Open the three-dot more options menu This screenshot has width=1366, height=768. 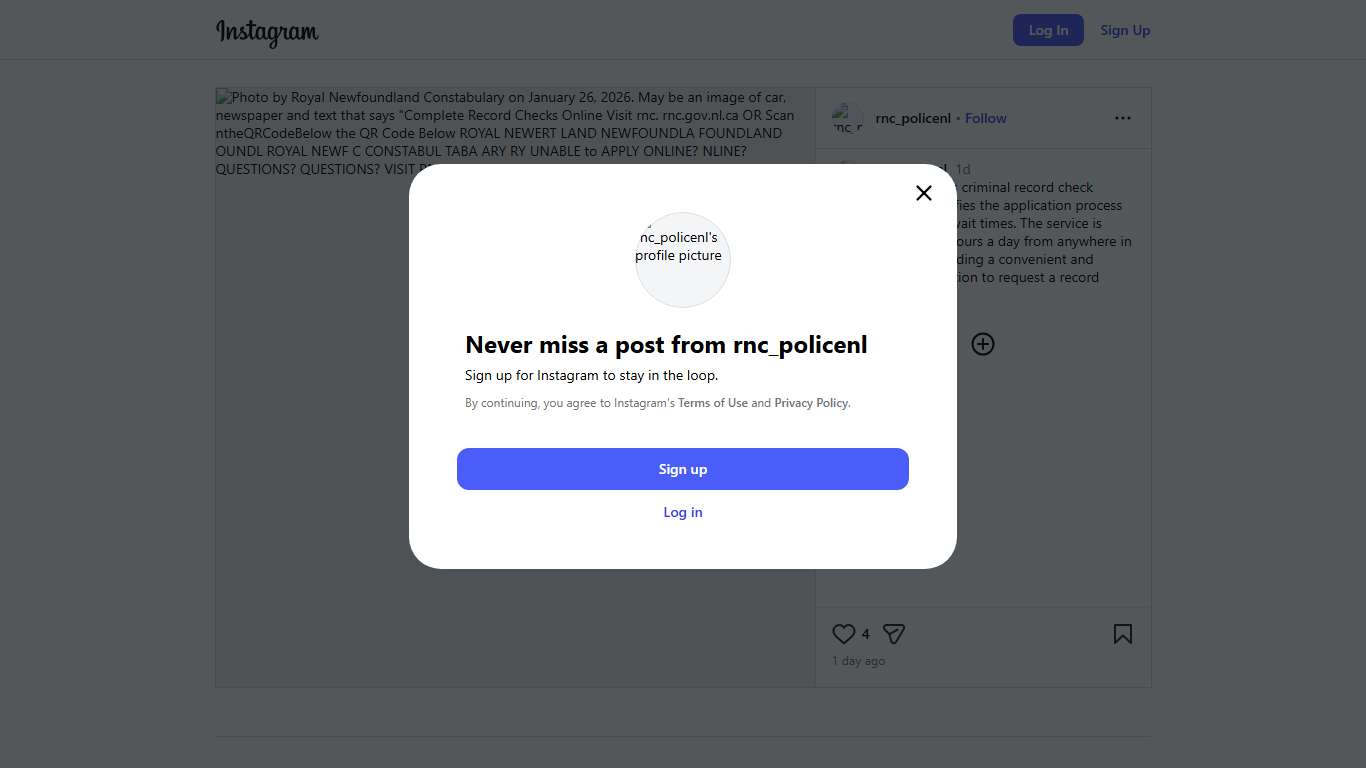click(x=1123, y=118)
